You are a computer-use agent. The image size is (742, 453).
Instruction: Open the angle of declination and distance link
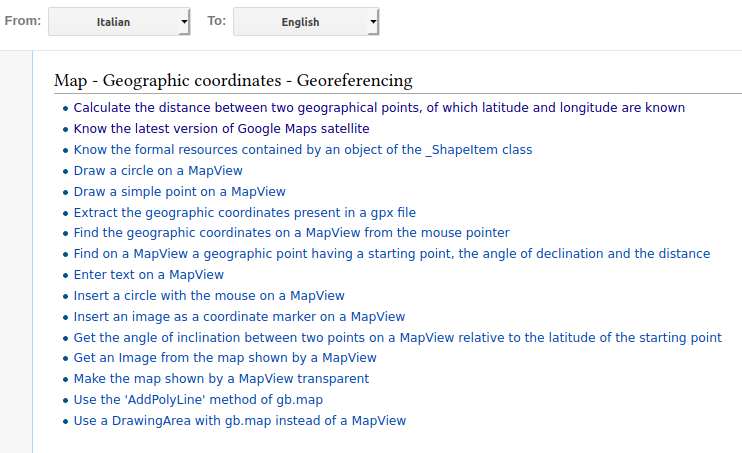click(391, 254)
